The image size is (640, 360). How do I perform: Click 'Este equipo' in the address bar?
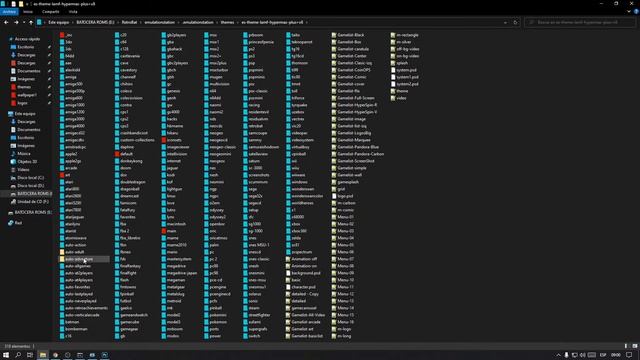tap(59, 22)
